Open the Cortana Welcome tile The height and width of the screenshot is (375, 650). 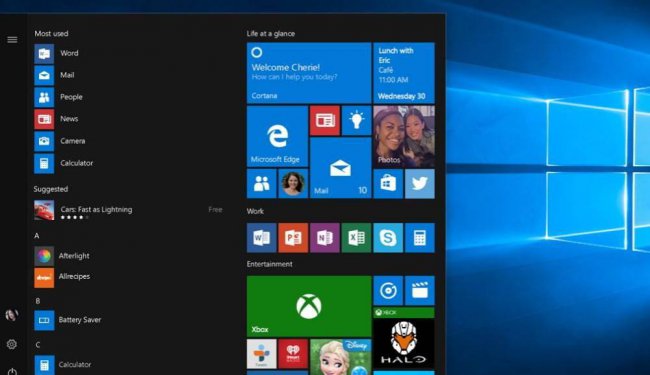click(309, 73)
